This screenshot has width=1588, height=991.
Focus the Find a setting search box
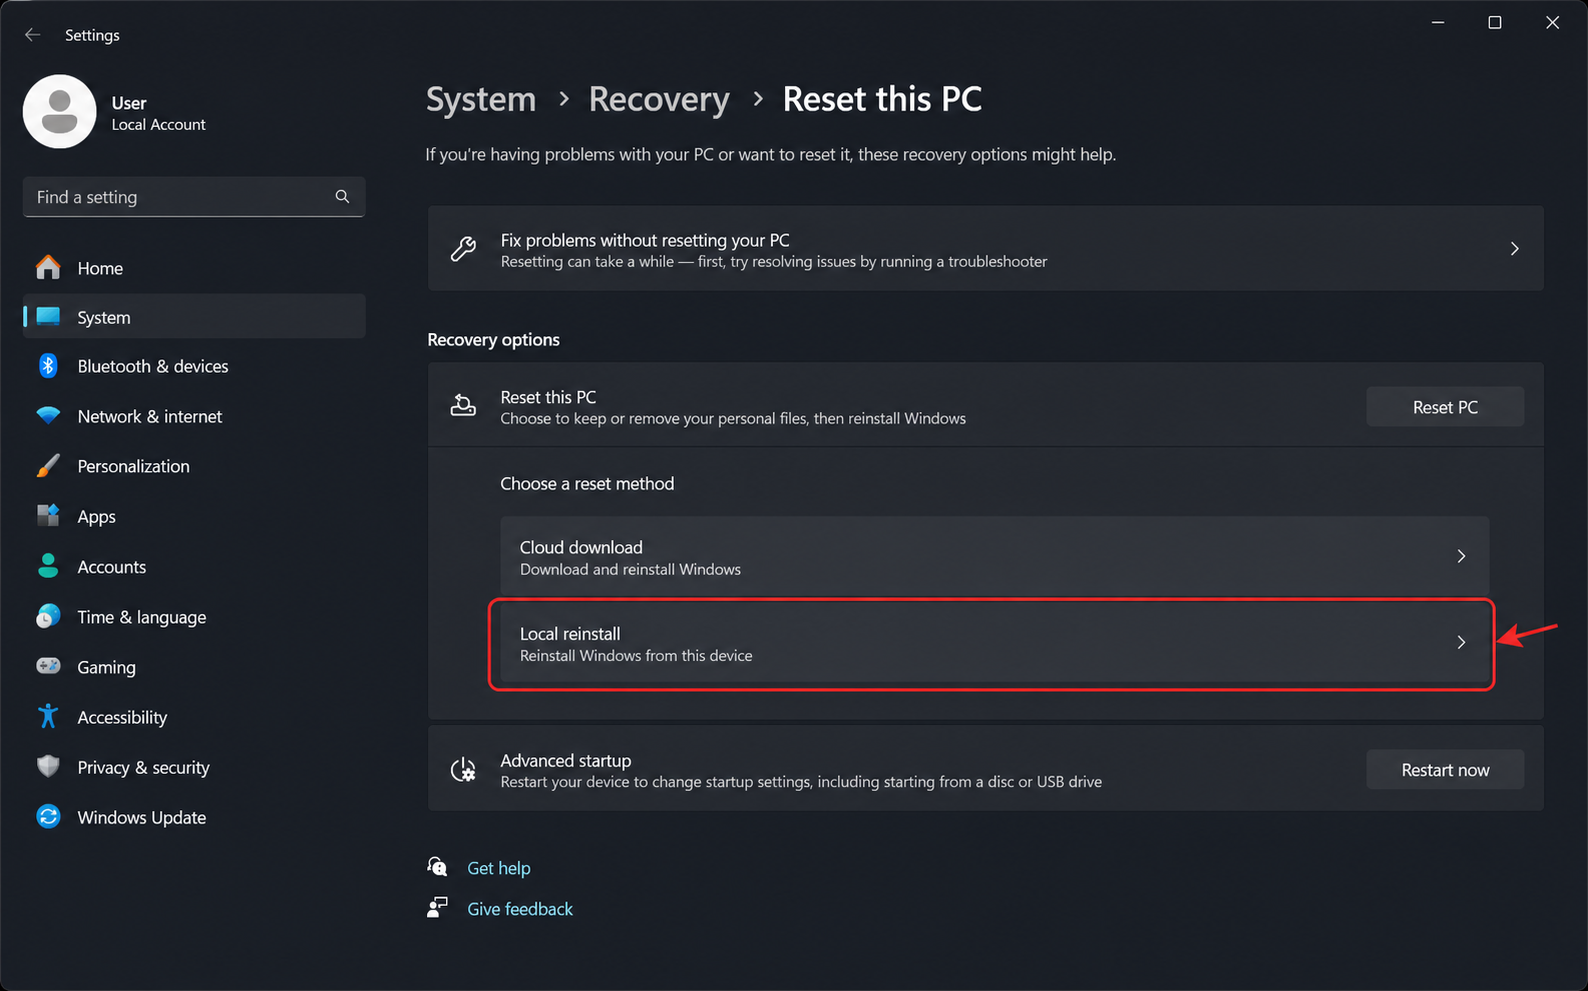point(194,197)
